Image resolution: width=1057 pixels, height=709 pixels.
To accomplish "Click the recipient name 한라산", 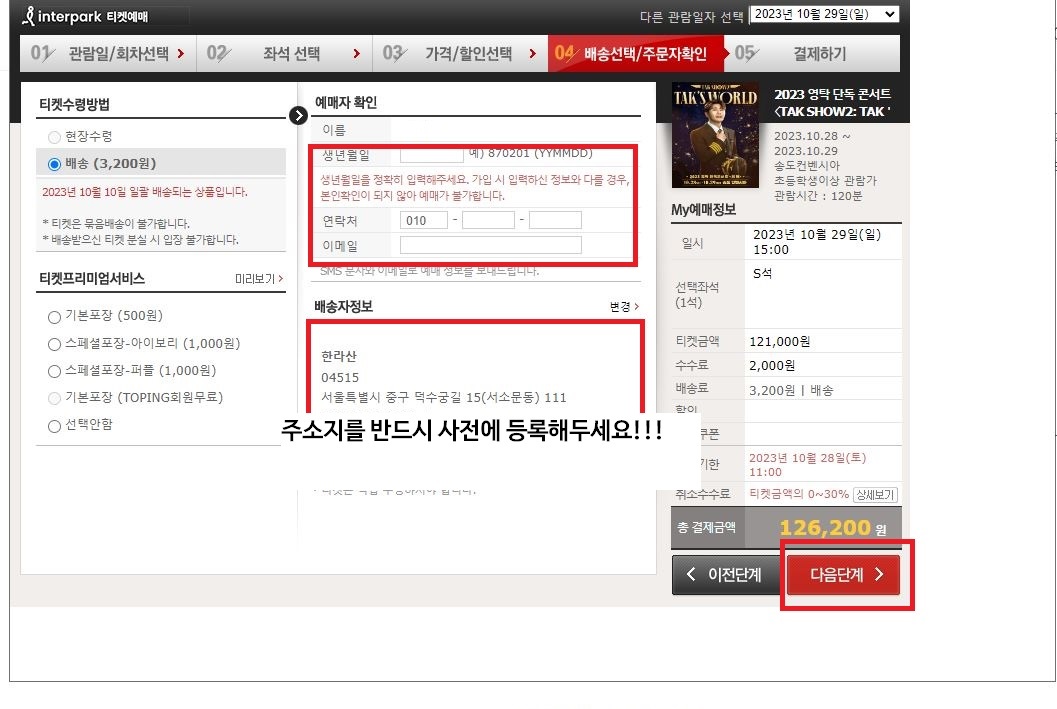I will [x=338, y=356].
